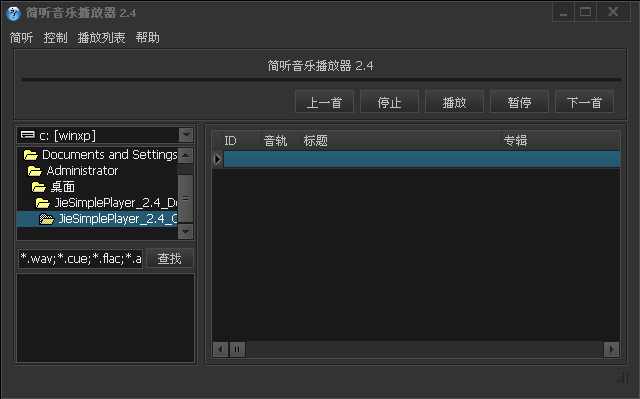Click playlist horizontal scrollbar left arrow

(x=220, y=349)
